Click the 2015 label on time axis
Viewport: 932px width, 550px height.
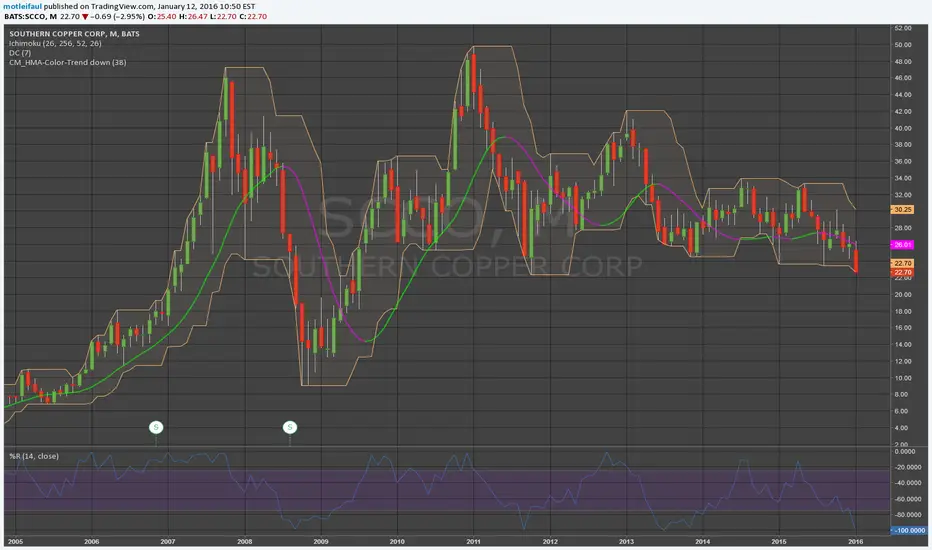coord(779,542)
